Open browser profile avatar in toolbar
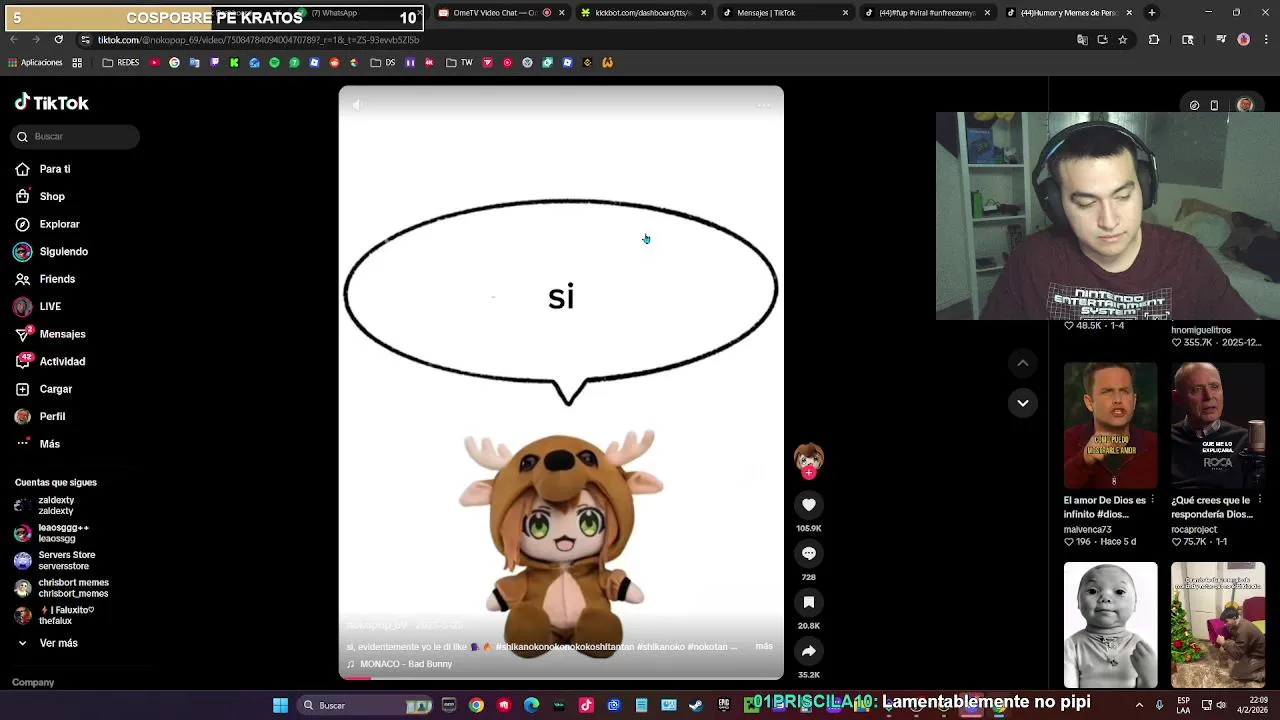Image resolution: width=1280 pixels, height=720 pixels. coord(1243,40)
